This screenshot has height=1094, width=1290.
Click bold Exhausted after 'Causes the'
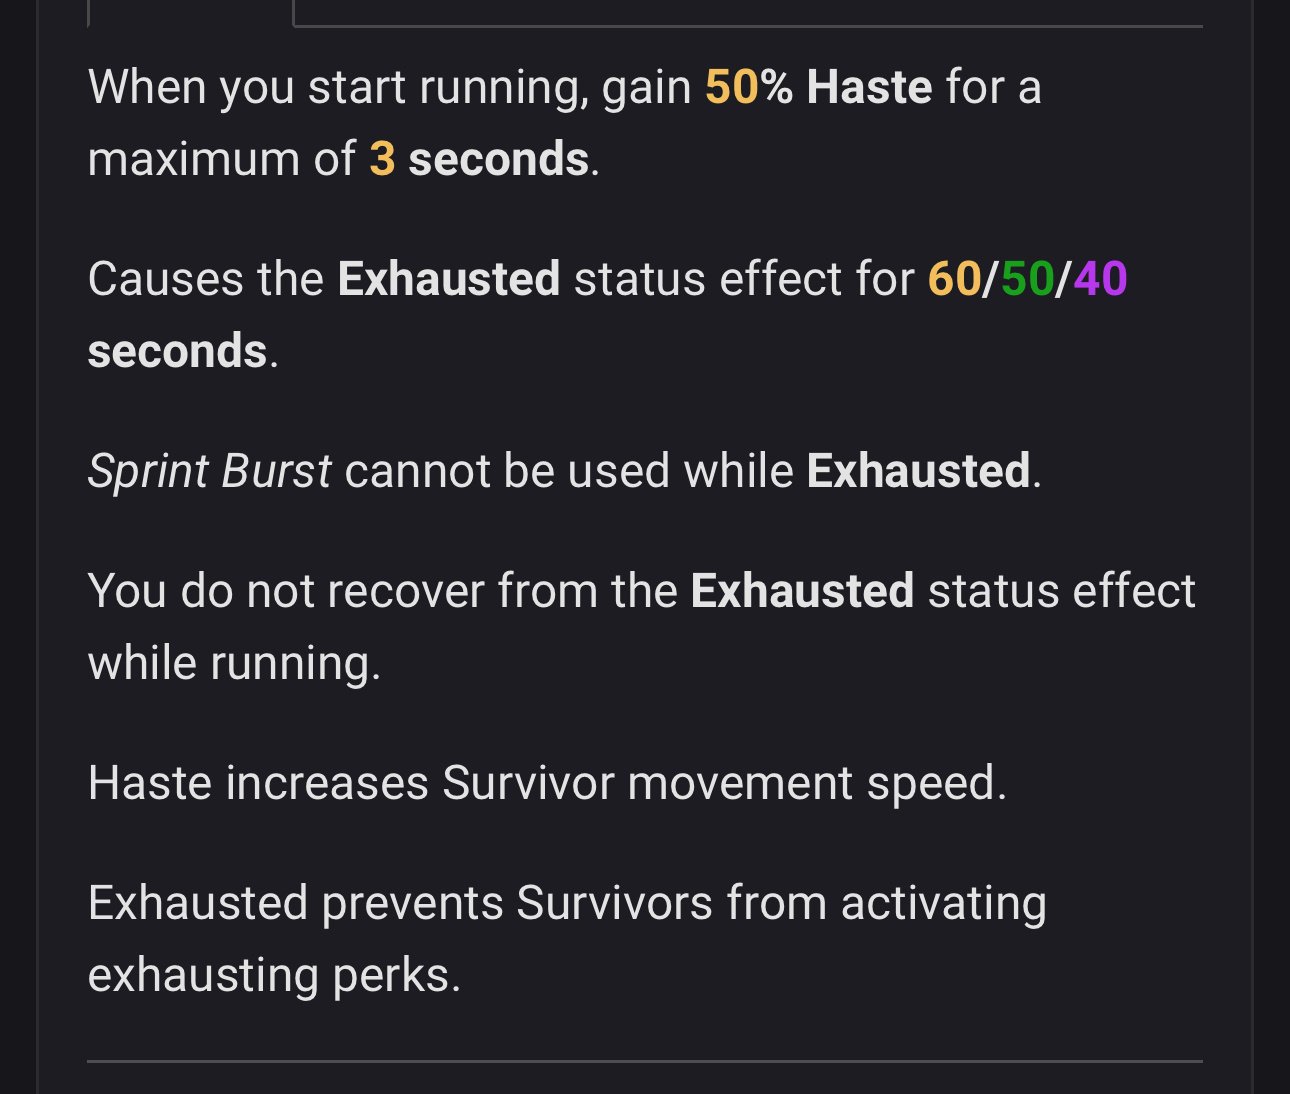448,279
